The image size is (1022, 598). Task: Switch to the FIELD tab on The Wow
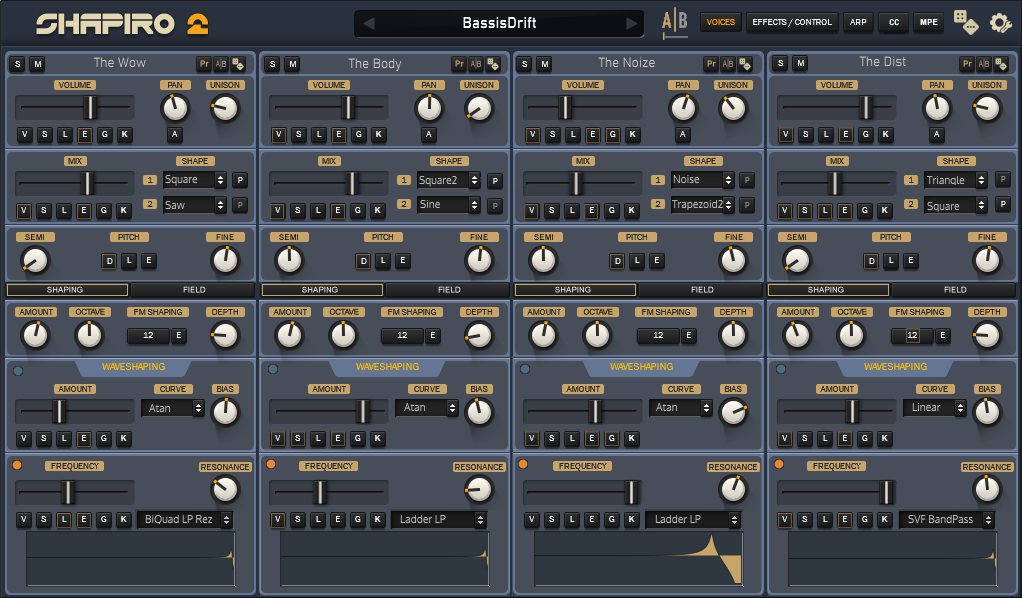194,289
